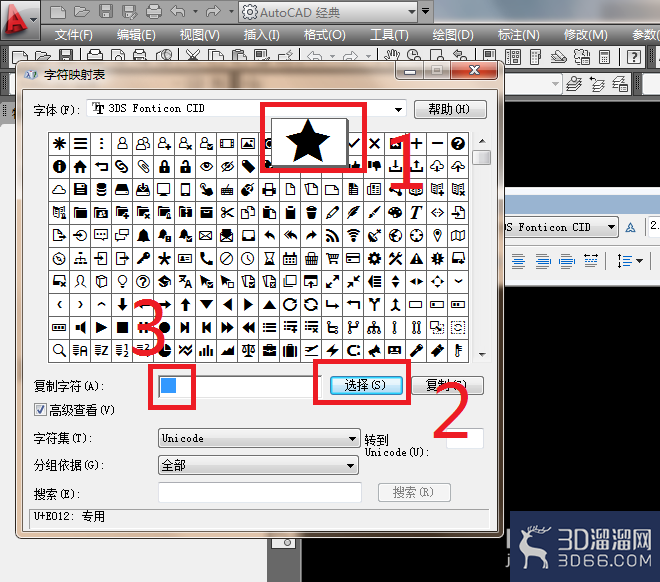This screenshot has width=660, height=582.
Task: Toggle the 高级查看 checkbox
Action: 40,409
